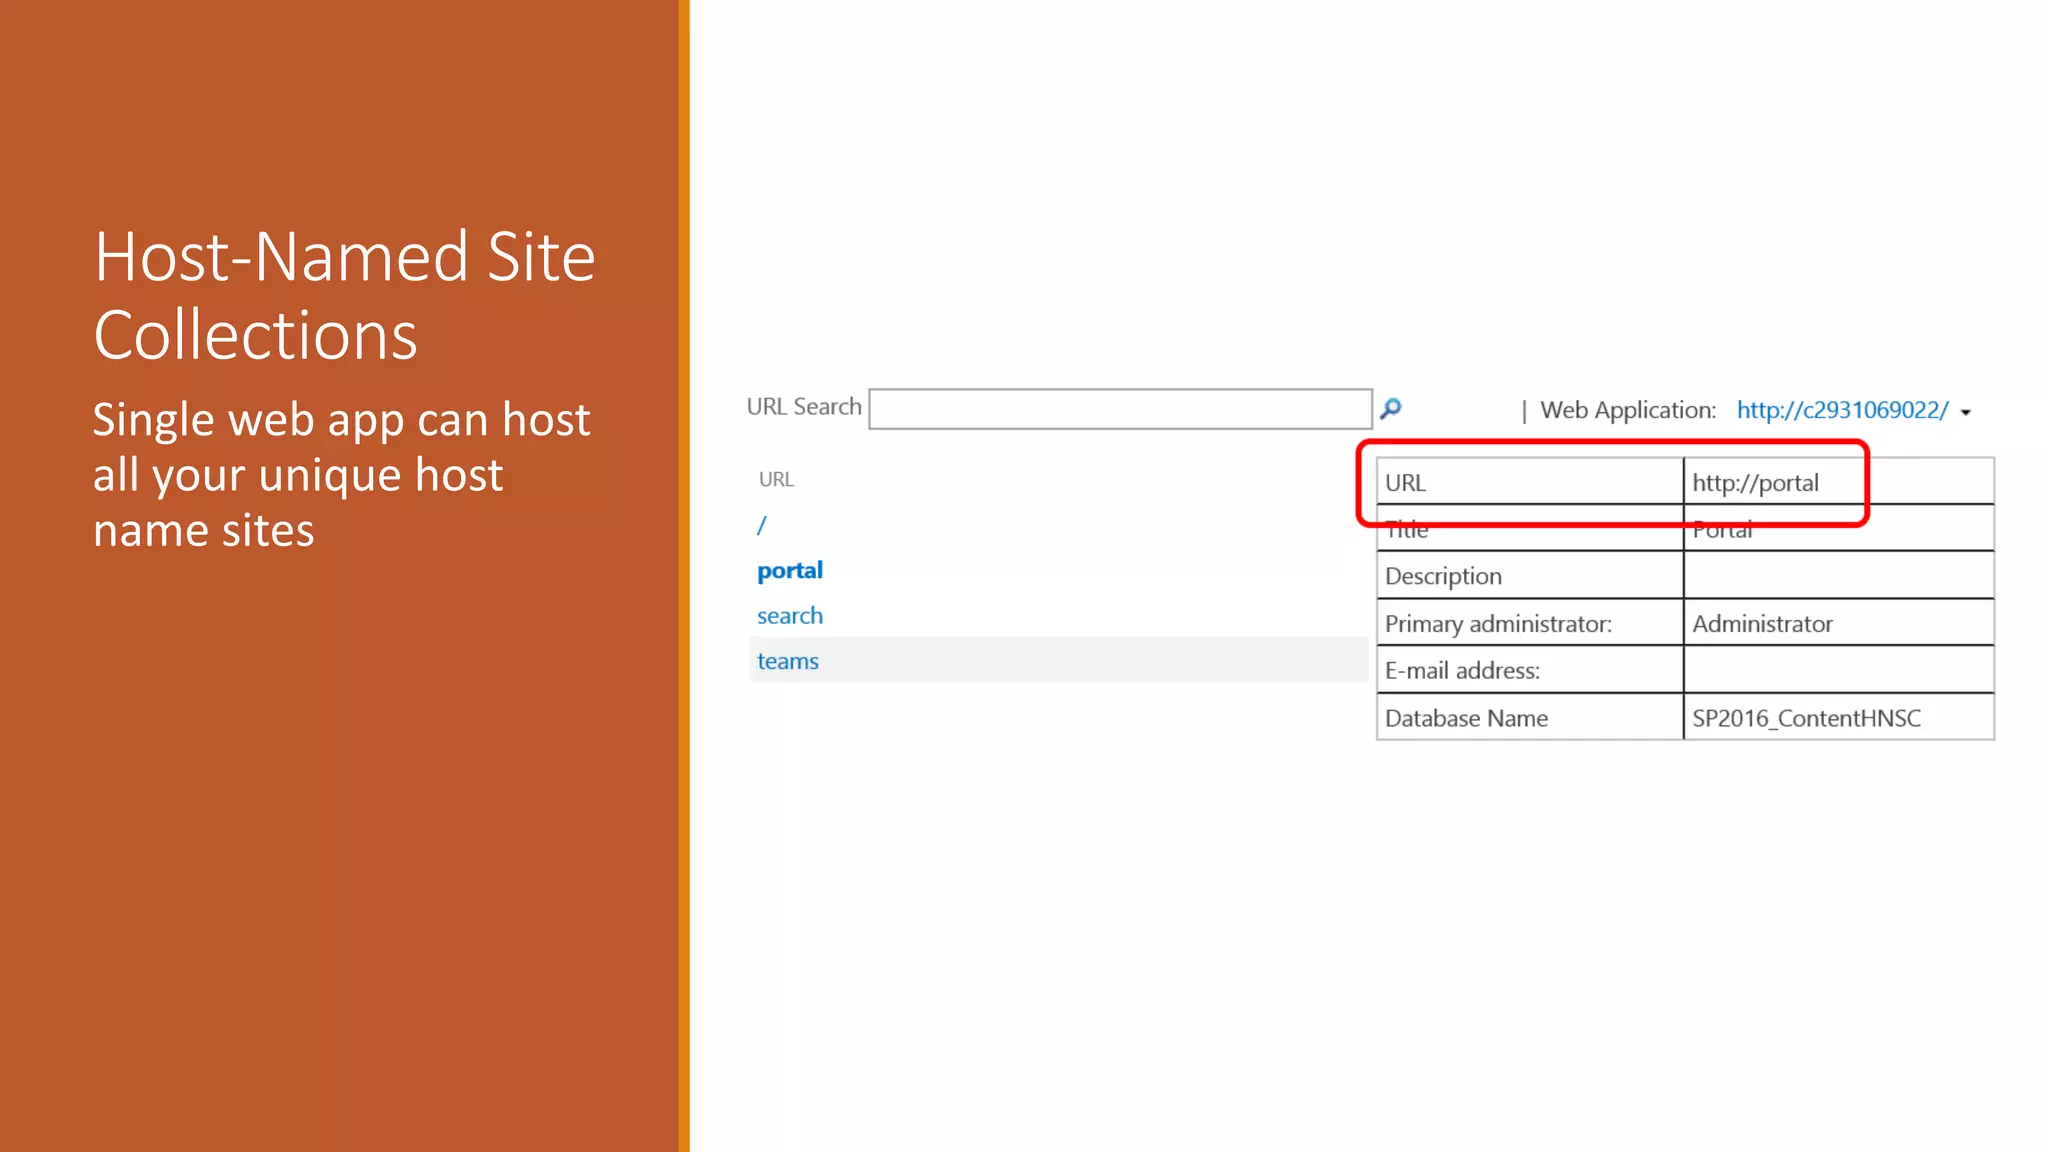Image resolution: width=2048 pixels, height=1152 pixels.
Task: Click the http://portal URL value cell
Action: coord(1838,482)
